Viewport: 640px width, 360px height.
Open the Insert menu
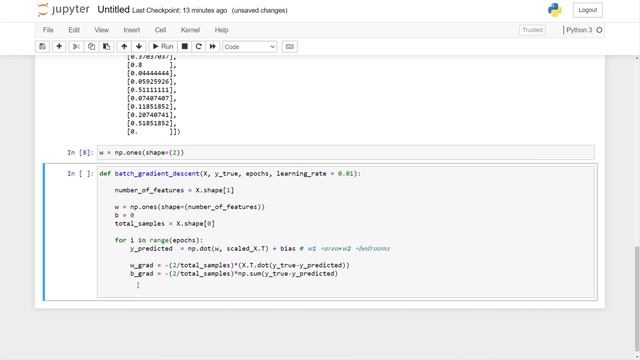(x=132, y=30)
